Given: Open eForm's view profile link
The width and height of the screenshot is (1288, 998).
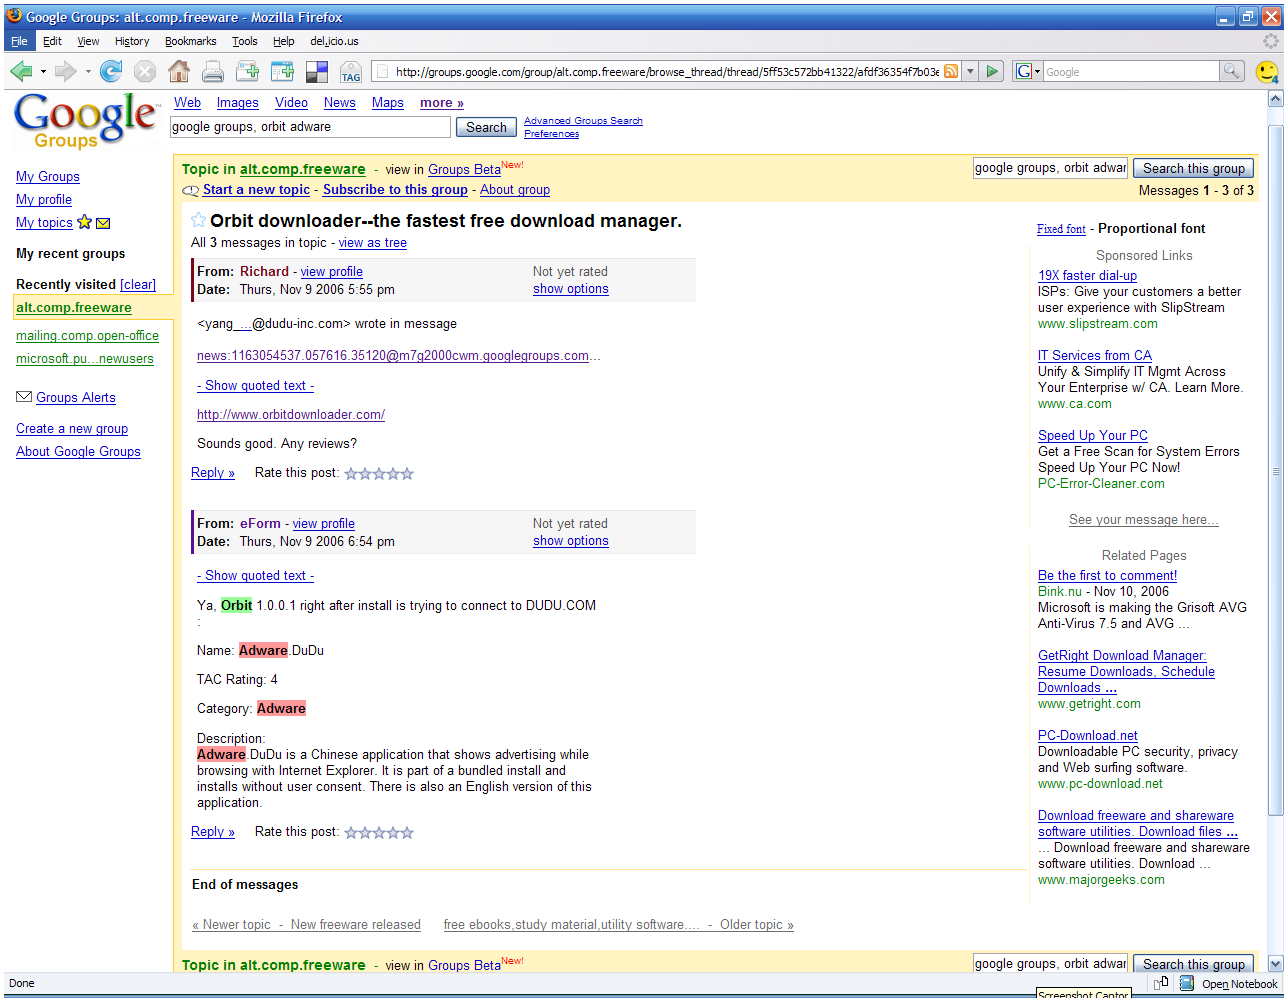Looking at the screenshot, I should tap(323, 524).
